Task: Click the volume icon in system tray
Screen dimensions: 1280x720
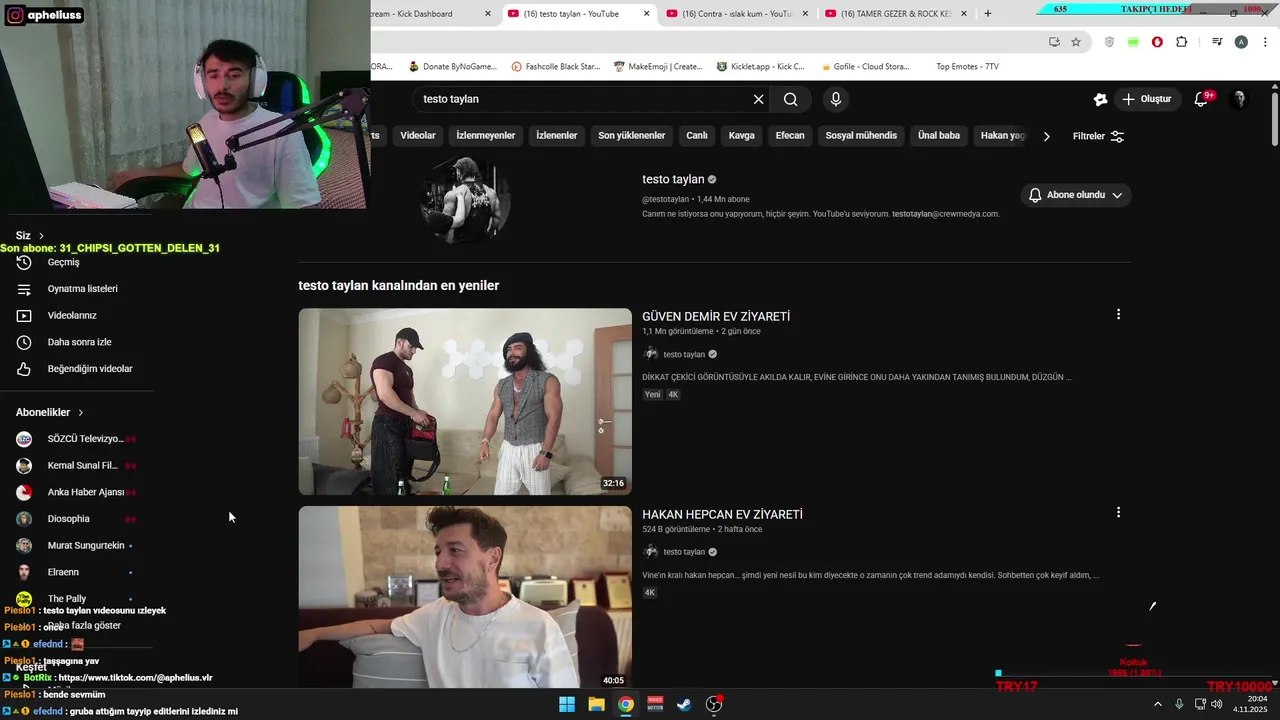Action: [x=1216, y=704]
